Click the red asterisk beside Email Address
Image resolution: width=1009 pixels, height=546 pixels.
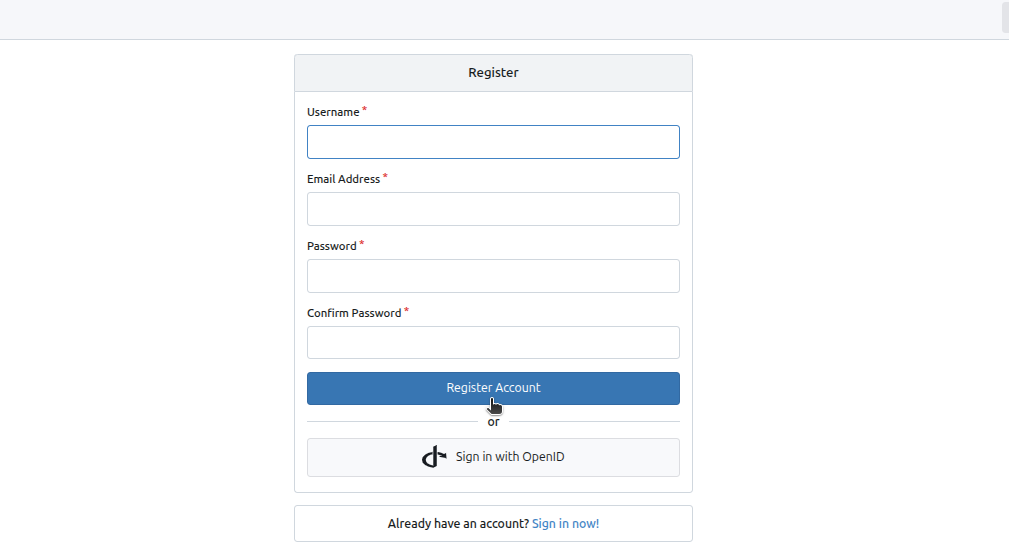[x=385, y=176]
